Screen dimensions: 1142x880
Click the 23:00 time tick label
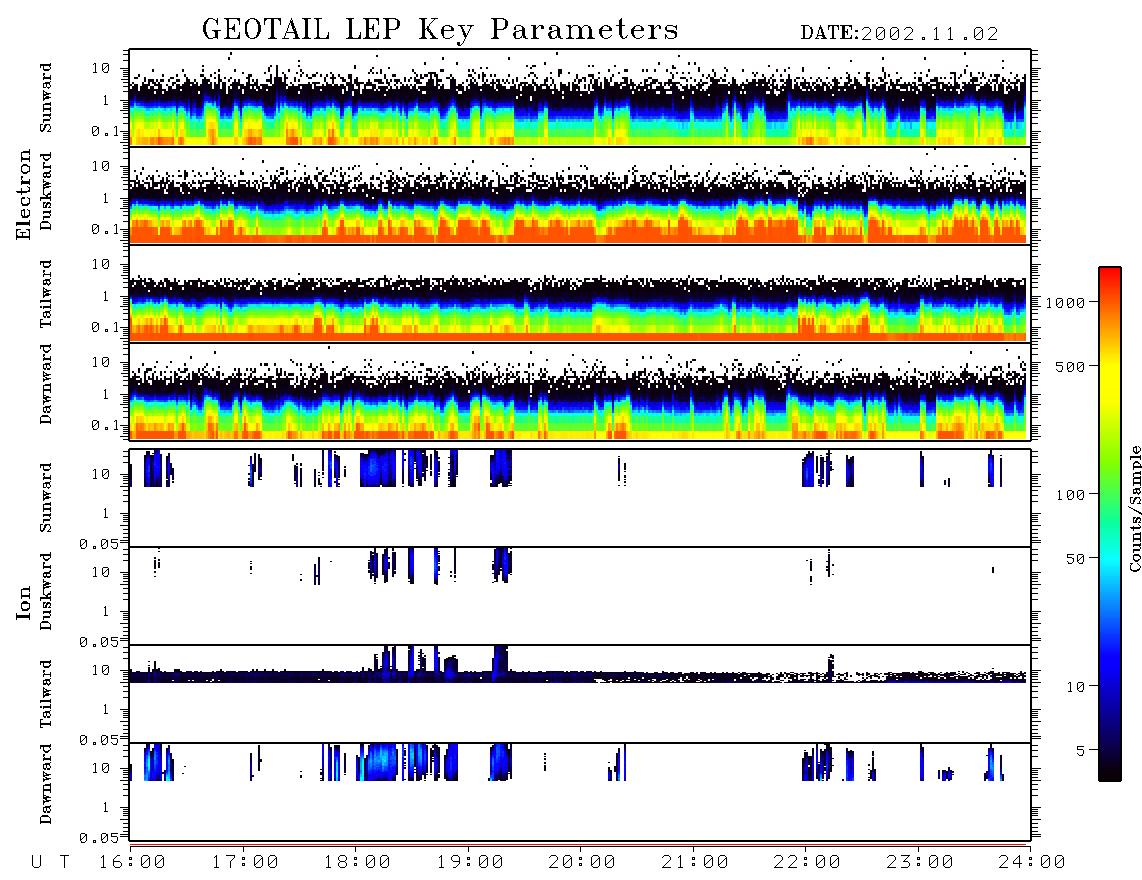click(x=919, y=862)
